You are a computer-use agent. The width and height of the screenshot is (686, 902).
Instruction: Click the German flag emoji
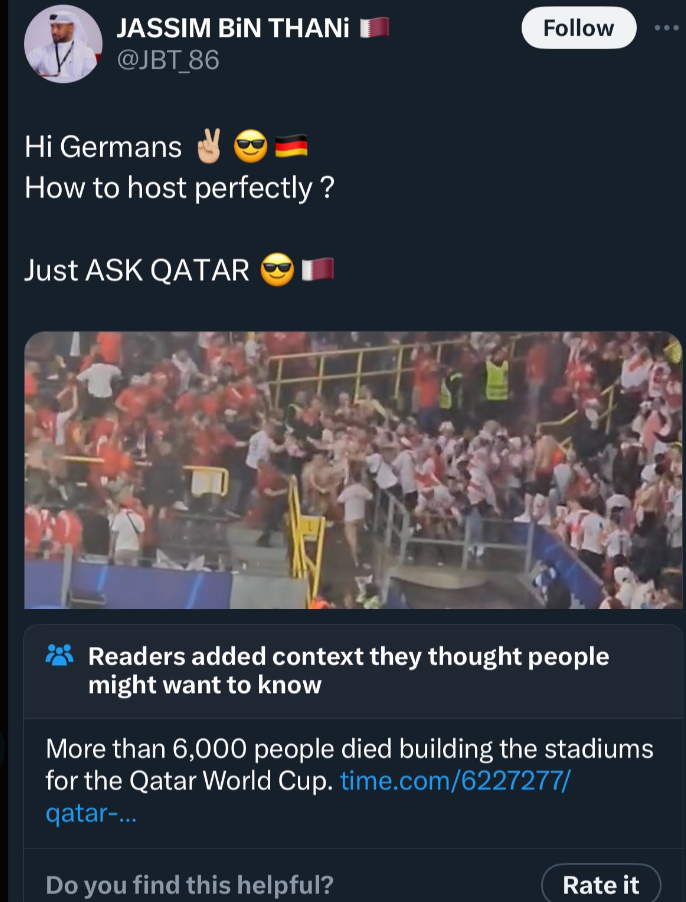click(290, 148)
